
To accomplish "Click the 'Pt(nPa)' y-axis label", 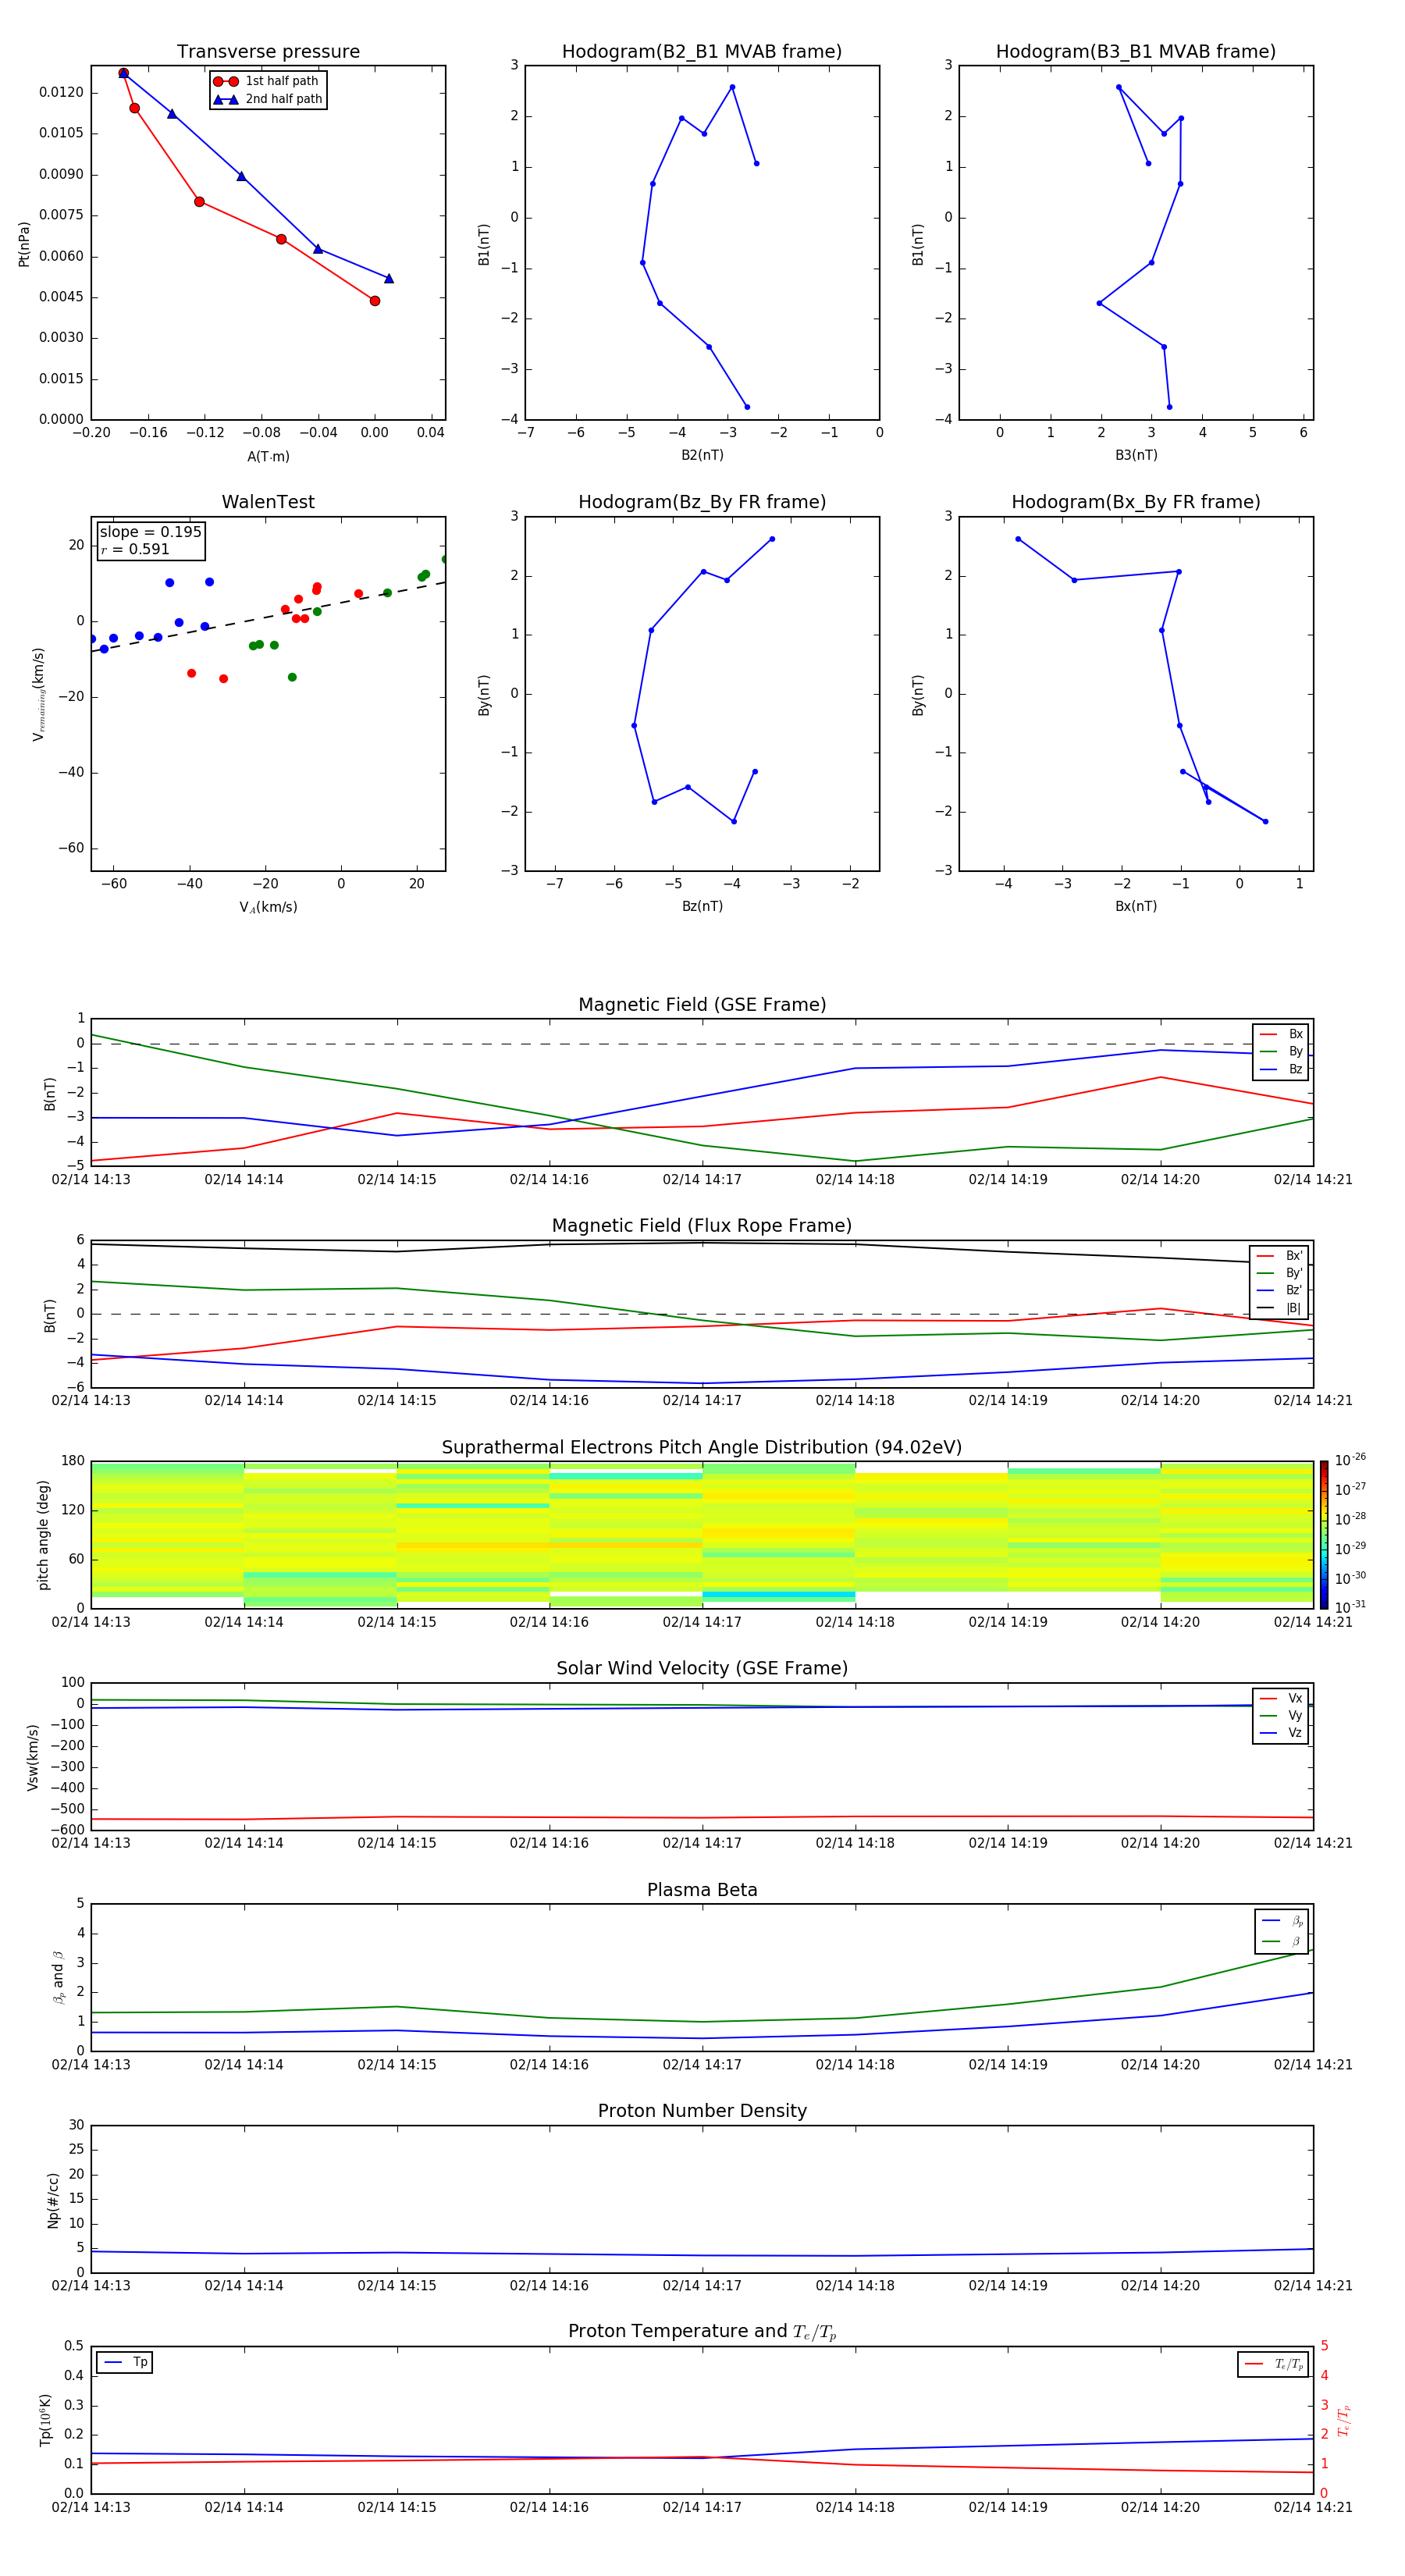I will click(24, 243).
